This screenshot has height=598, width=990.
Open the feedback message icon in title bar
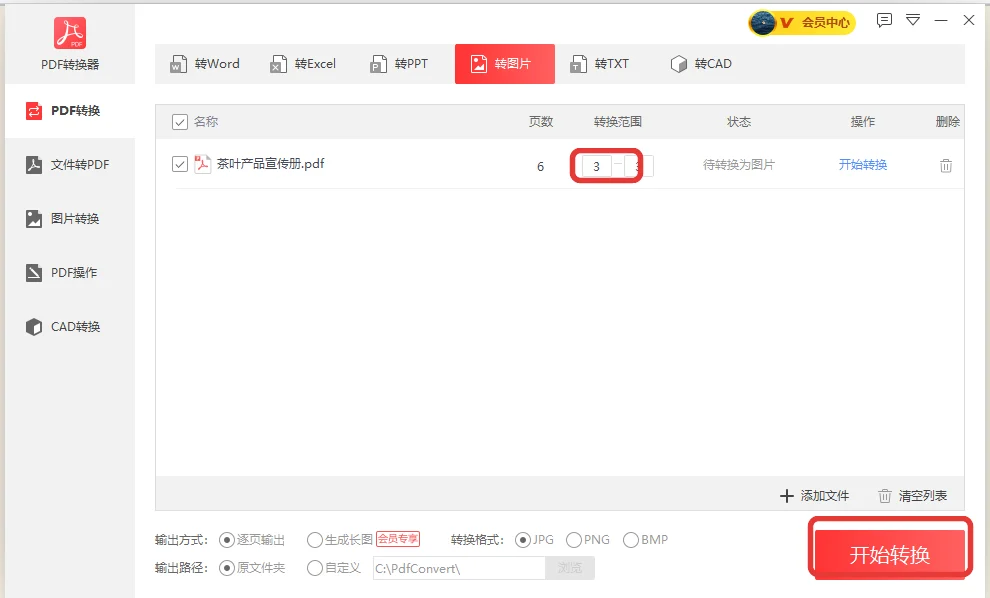(x=884, y=20)
